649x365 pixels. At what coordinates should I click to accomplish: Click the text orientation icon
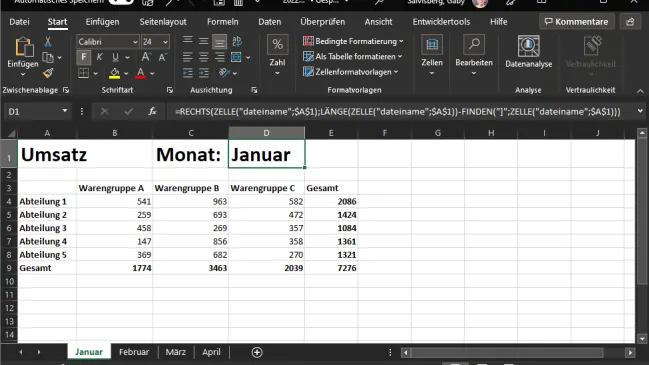point(224,73)
